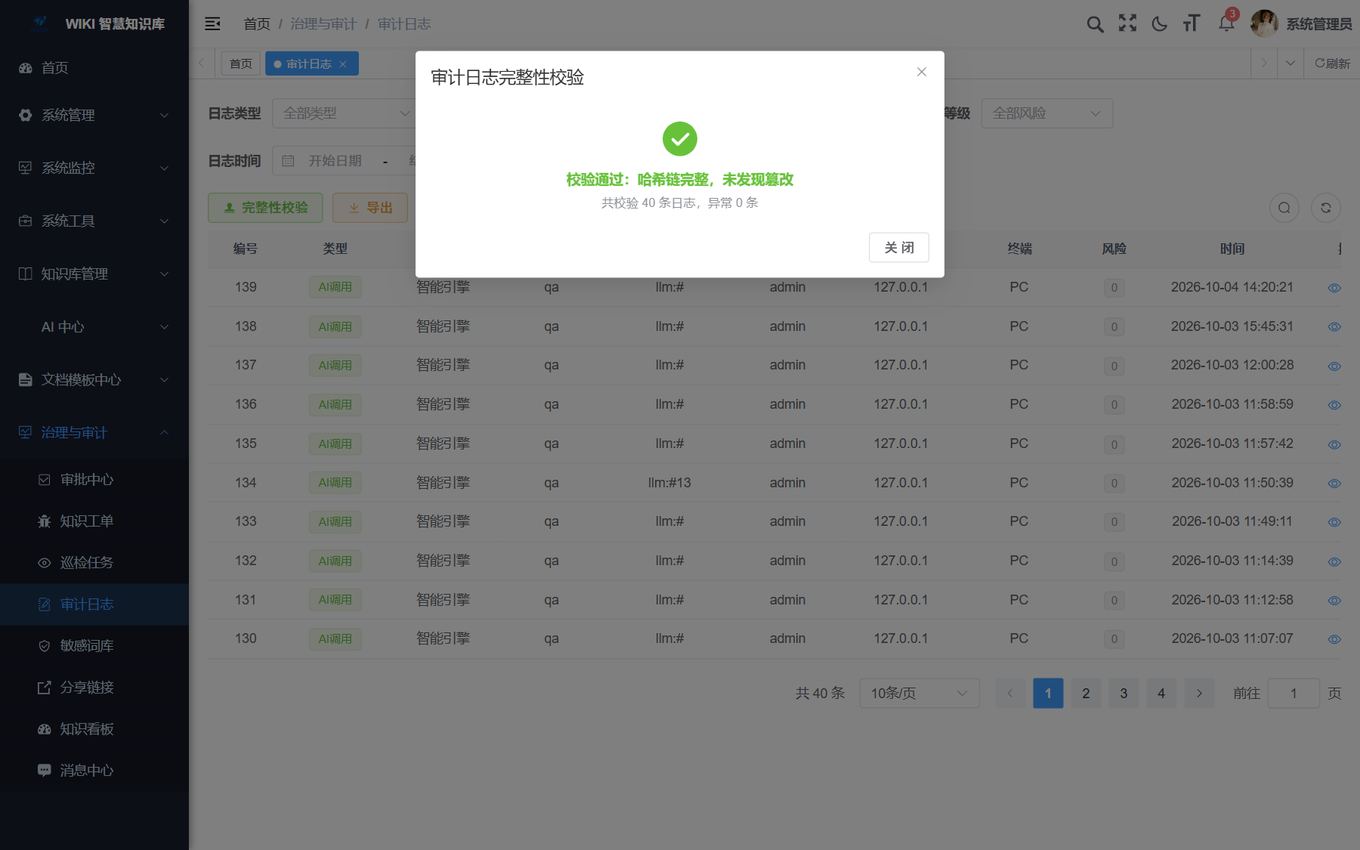Expand 系统监控 sidebar menu
The height and width of the screenshot is (850, 1360).
tap(94, 168)
